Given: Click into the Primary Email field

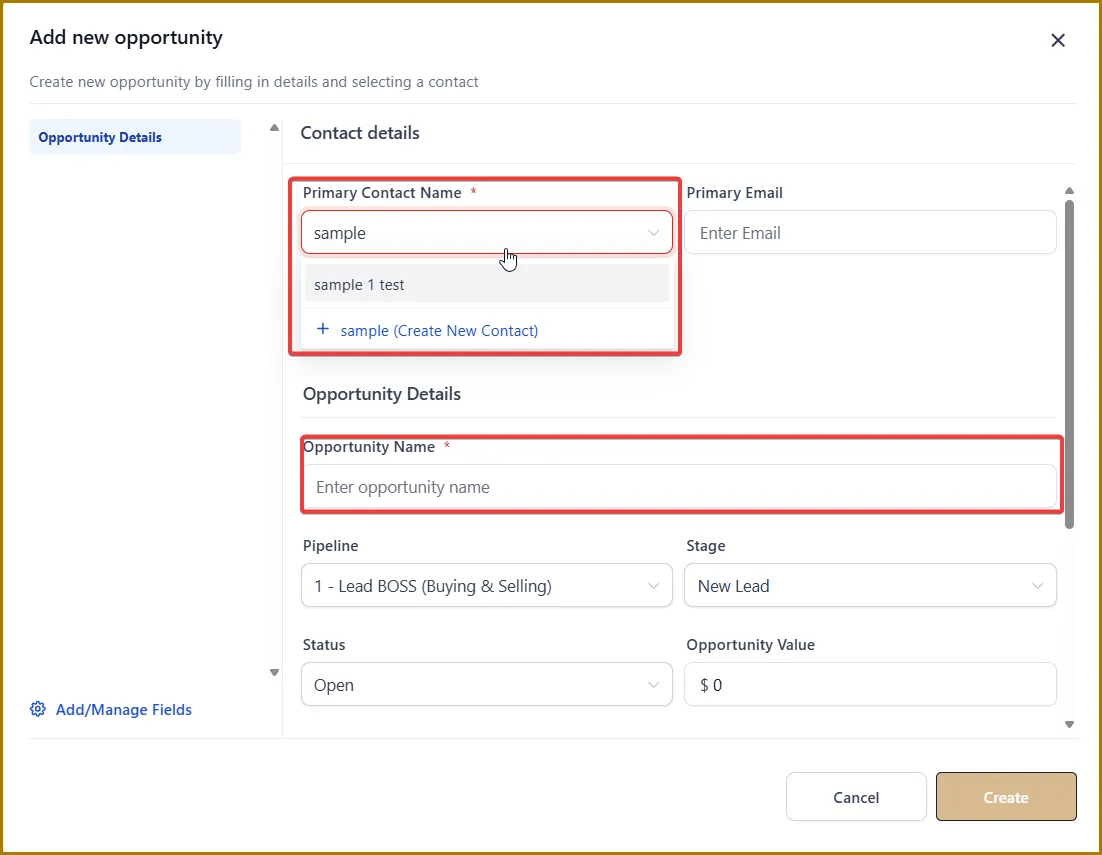Looking at the screenshot, I should point(870,233).
